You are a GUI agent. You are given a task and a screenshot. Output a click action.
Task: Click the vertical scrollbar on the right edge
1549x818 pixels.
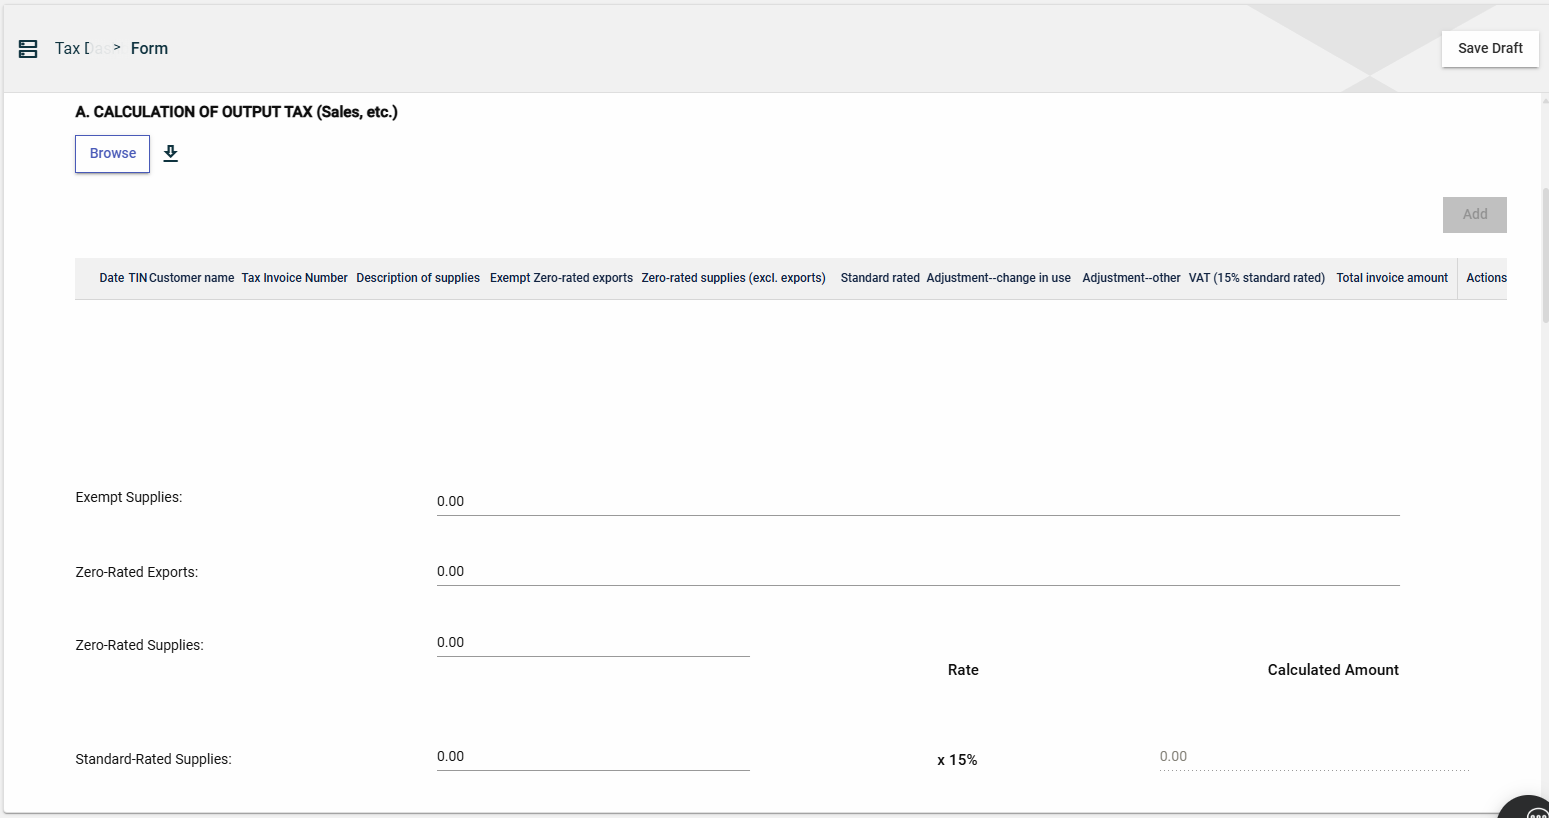tap(1545, 255)
